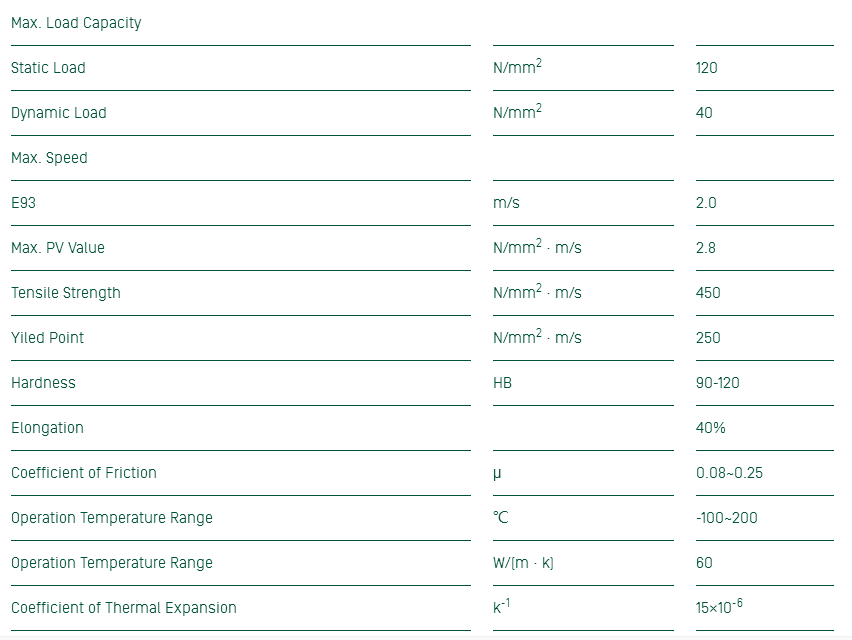Select the Coefficient of Friction label

[84, 473]
